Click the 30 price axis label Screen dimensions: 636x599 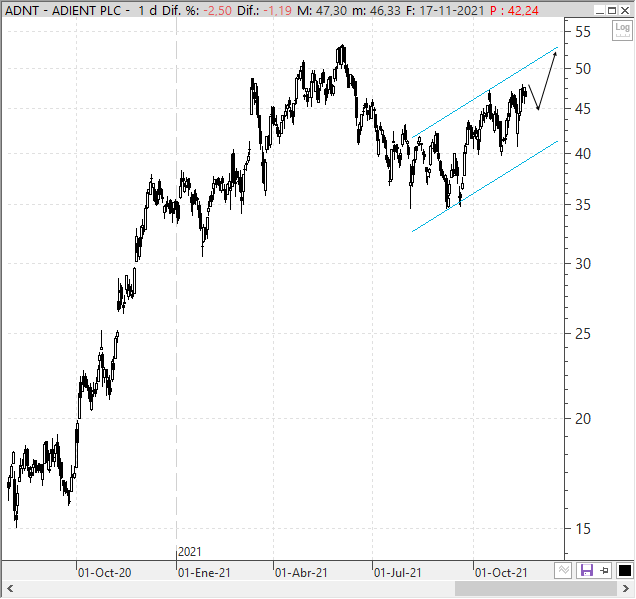[x=583, y=264]
